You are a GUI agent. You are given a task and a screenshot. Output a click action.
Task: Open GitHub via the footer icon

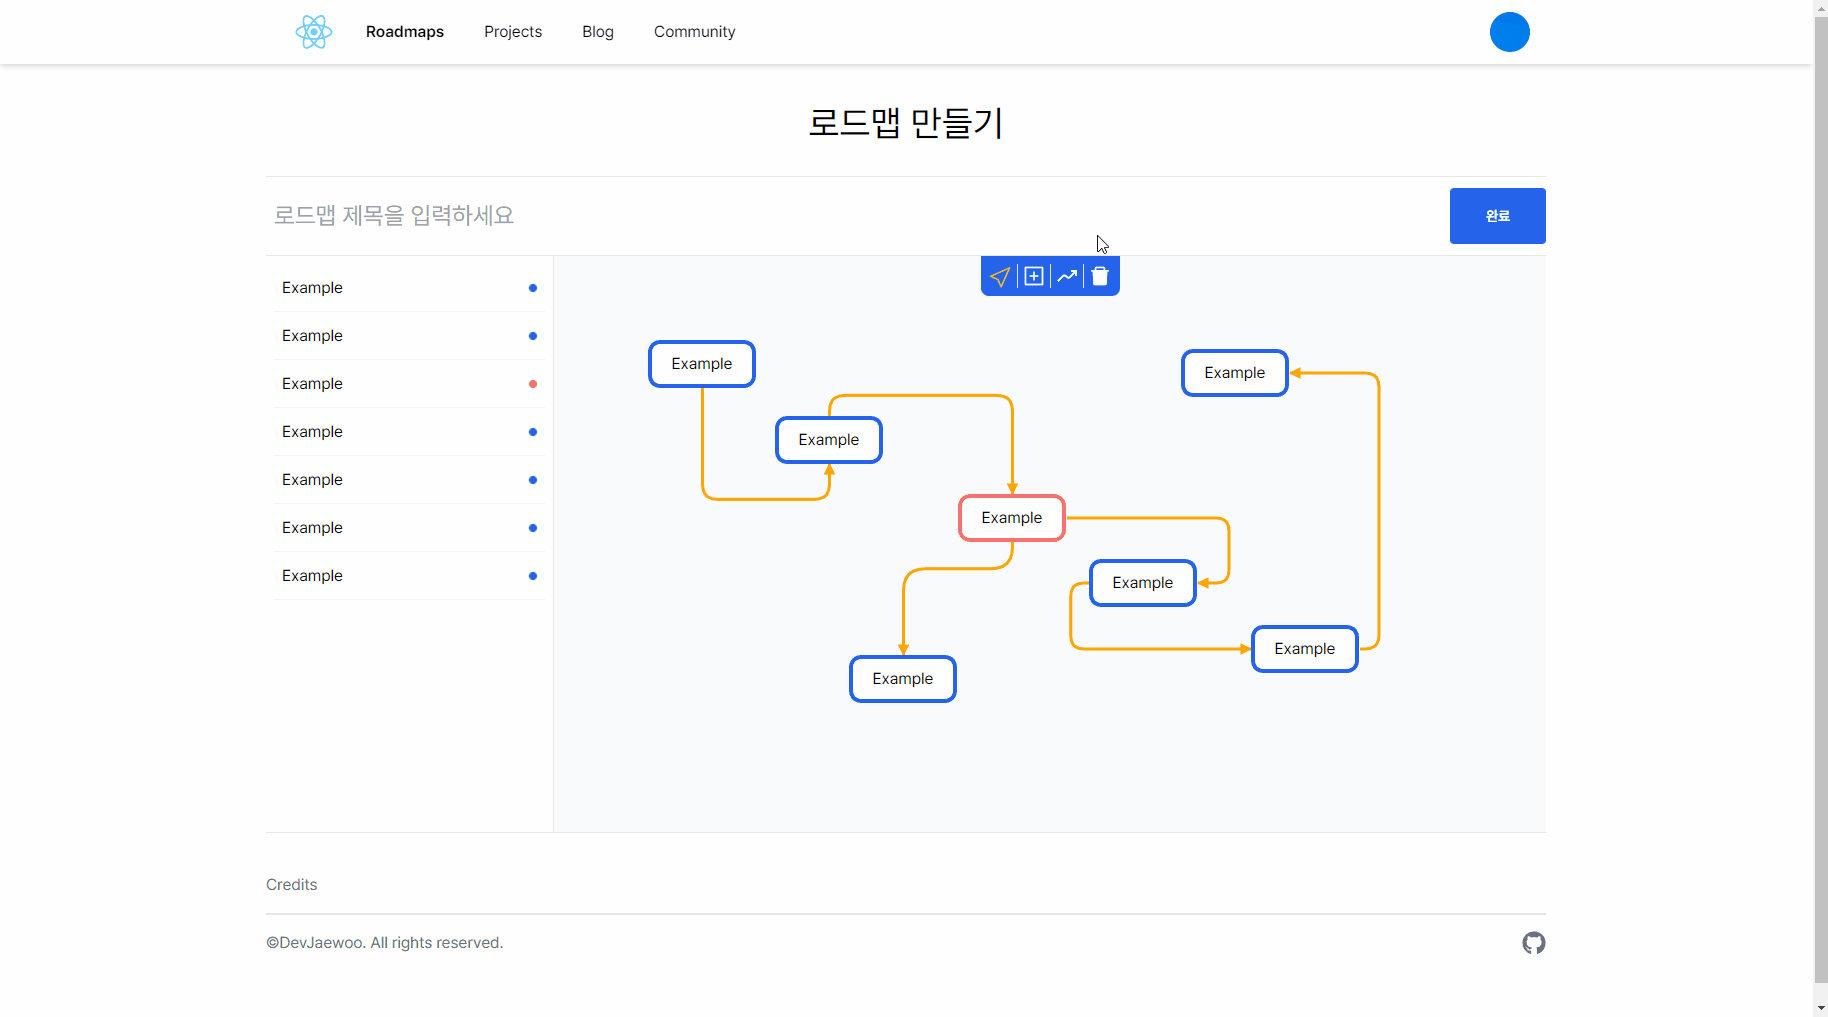tap(1533, 943)
